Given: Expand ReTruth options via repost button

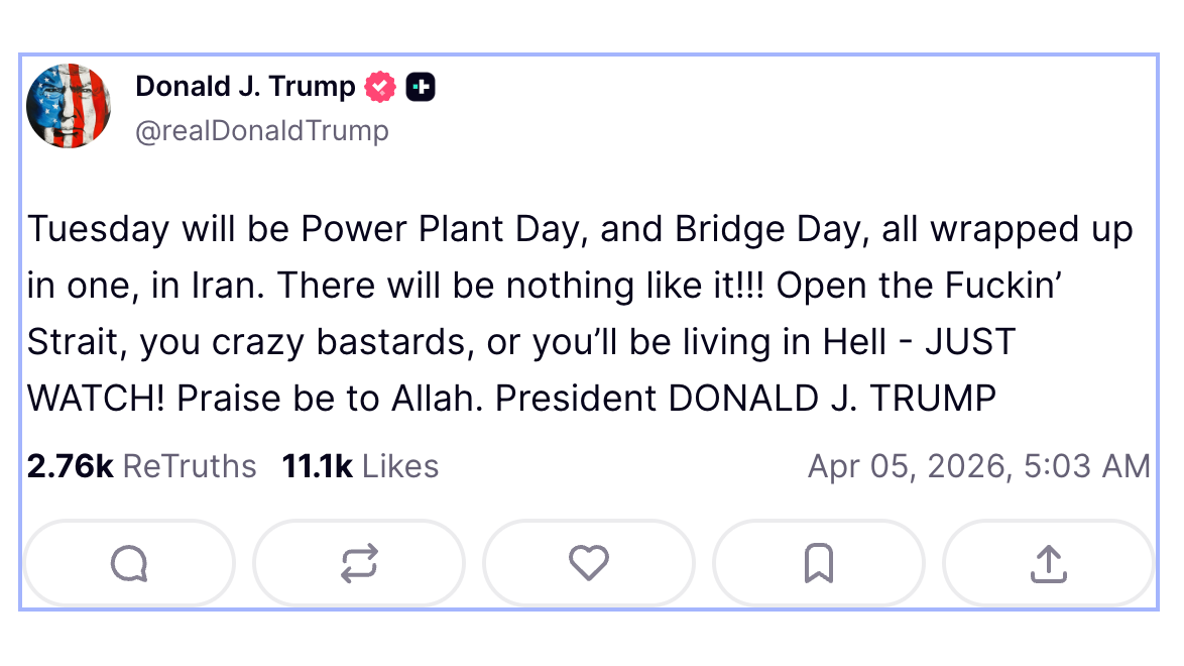Looking at the screenshot, I should tap(358, 562).
